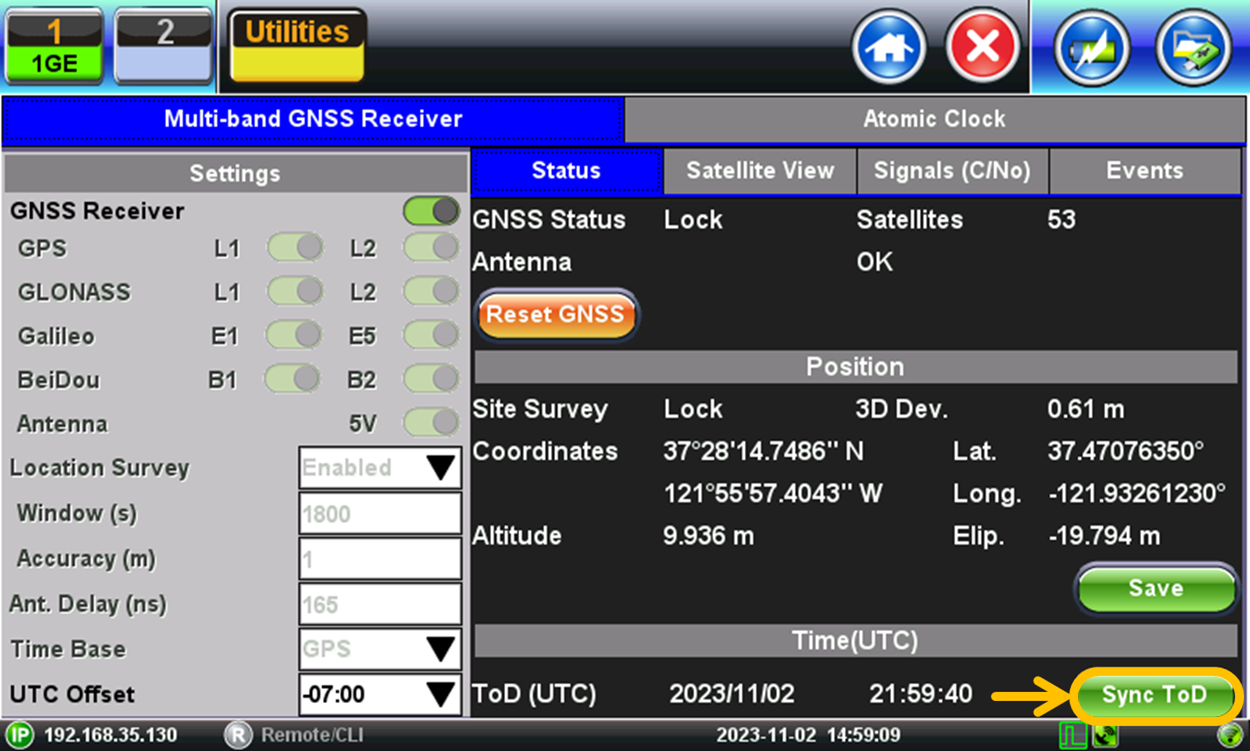The height and width of the screenshot is (751, 1250).
Task: Click the IP address status icon
Action: [x=18, y=735]
